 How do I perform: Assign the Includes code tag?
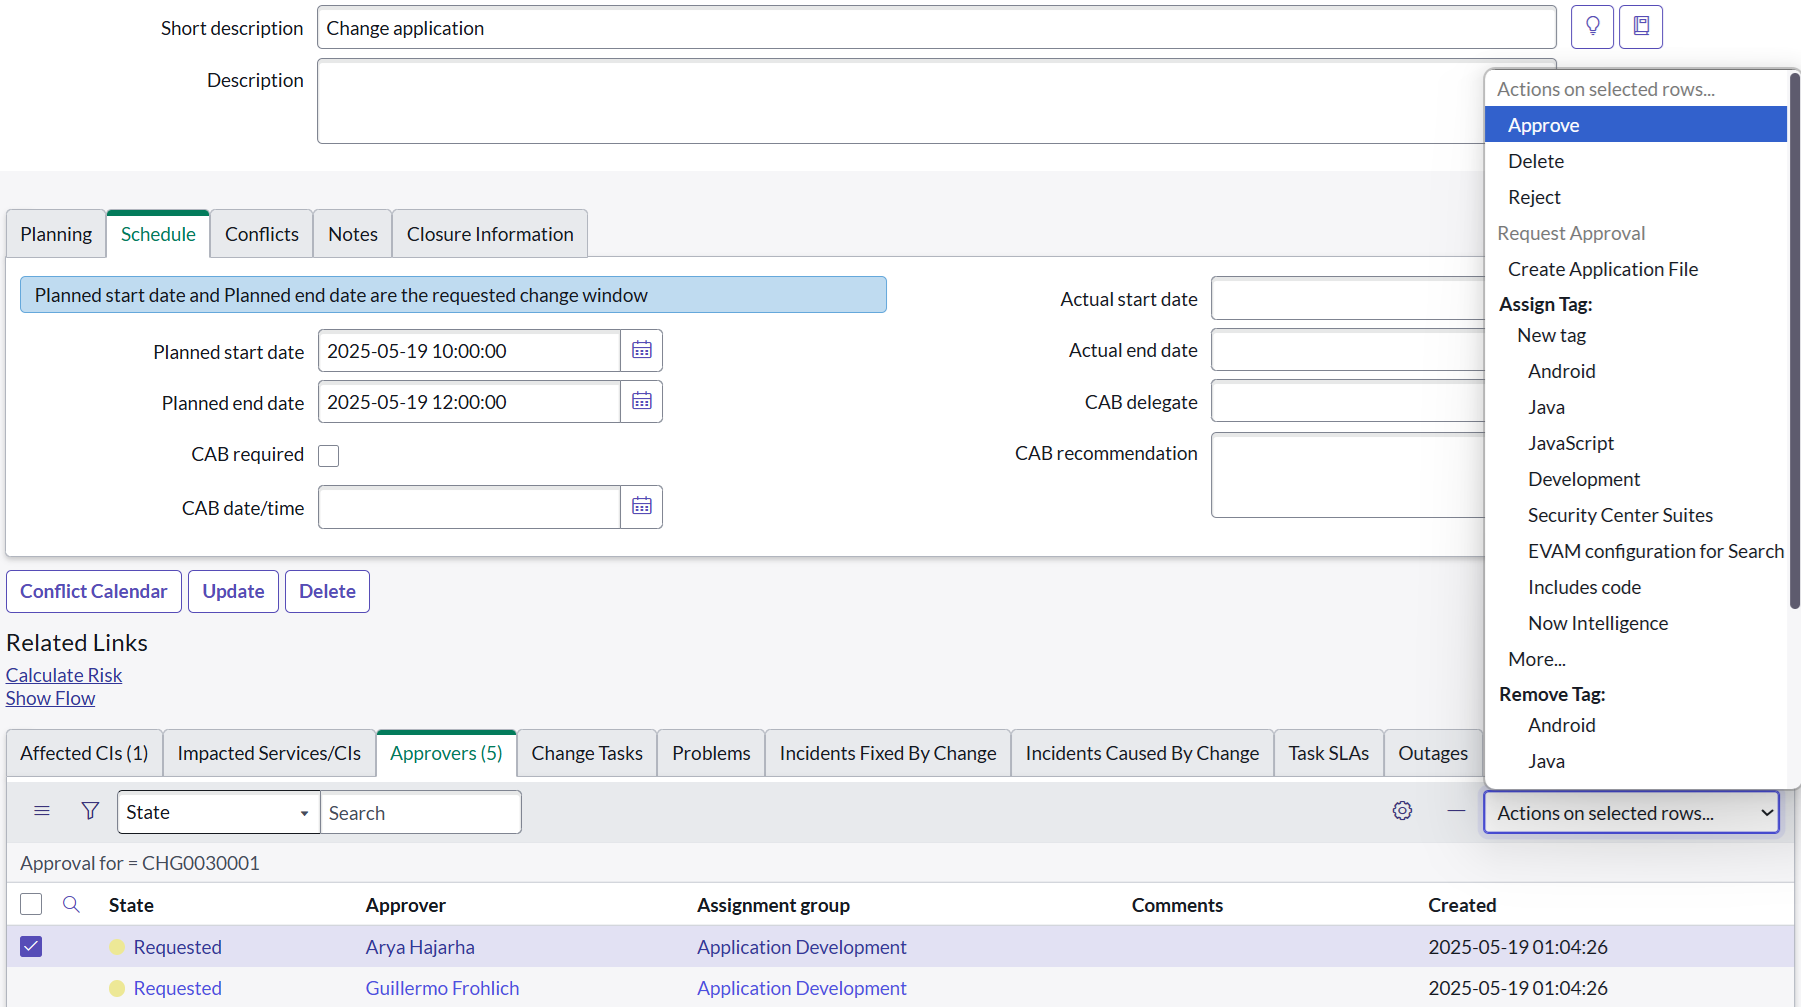[1635, 587]
